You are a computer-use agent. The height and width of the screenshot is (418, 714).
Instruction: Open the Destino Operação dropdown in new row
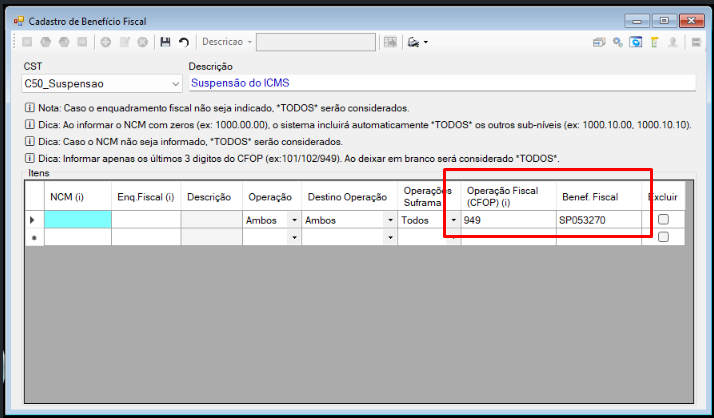point(390,238)
